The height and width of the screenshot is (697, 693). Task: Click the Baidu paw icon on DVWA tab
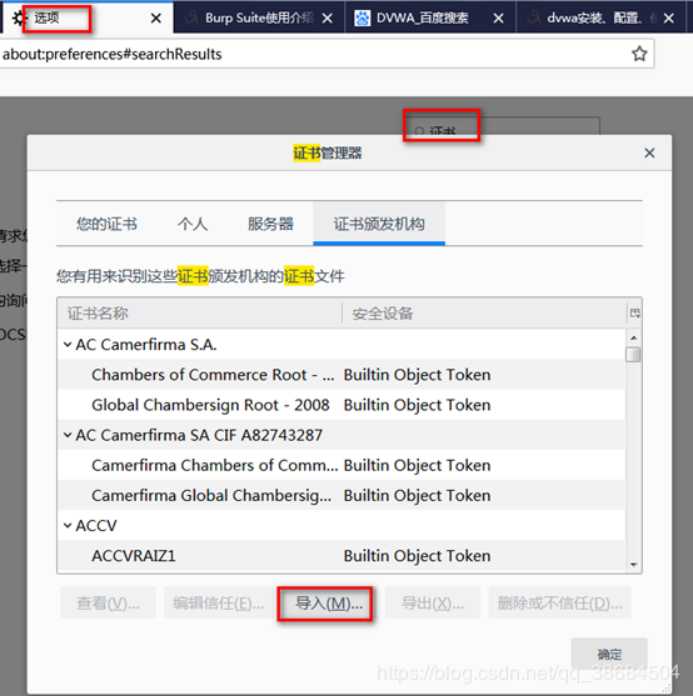(362, 18)
